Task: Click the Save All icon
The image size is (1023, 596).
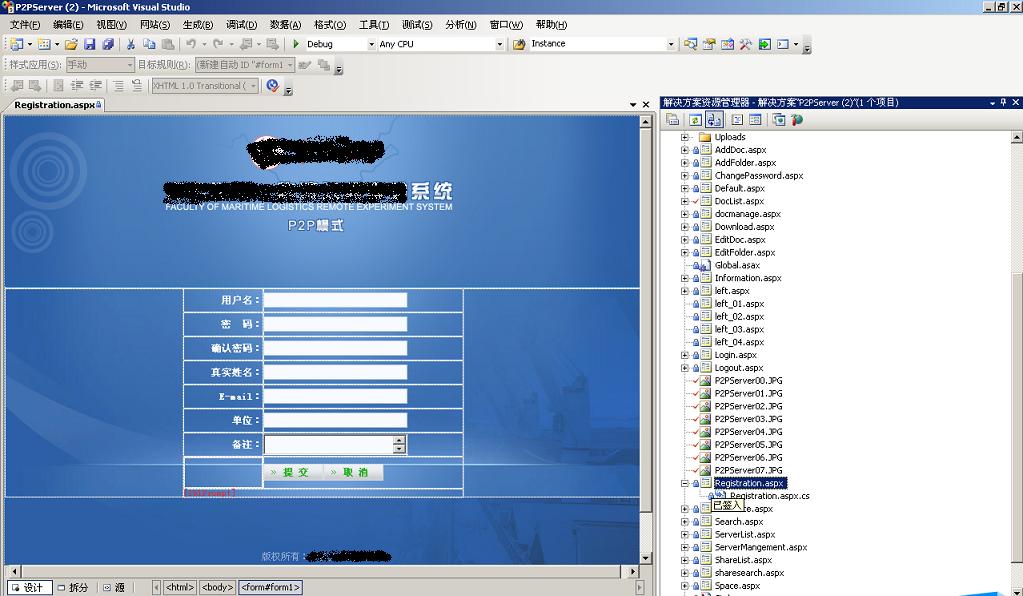Action: [x=108, y=44]
